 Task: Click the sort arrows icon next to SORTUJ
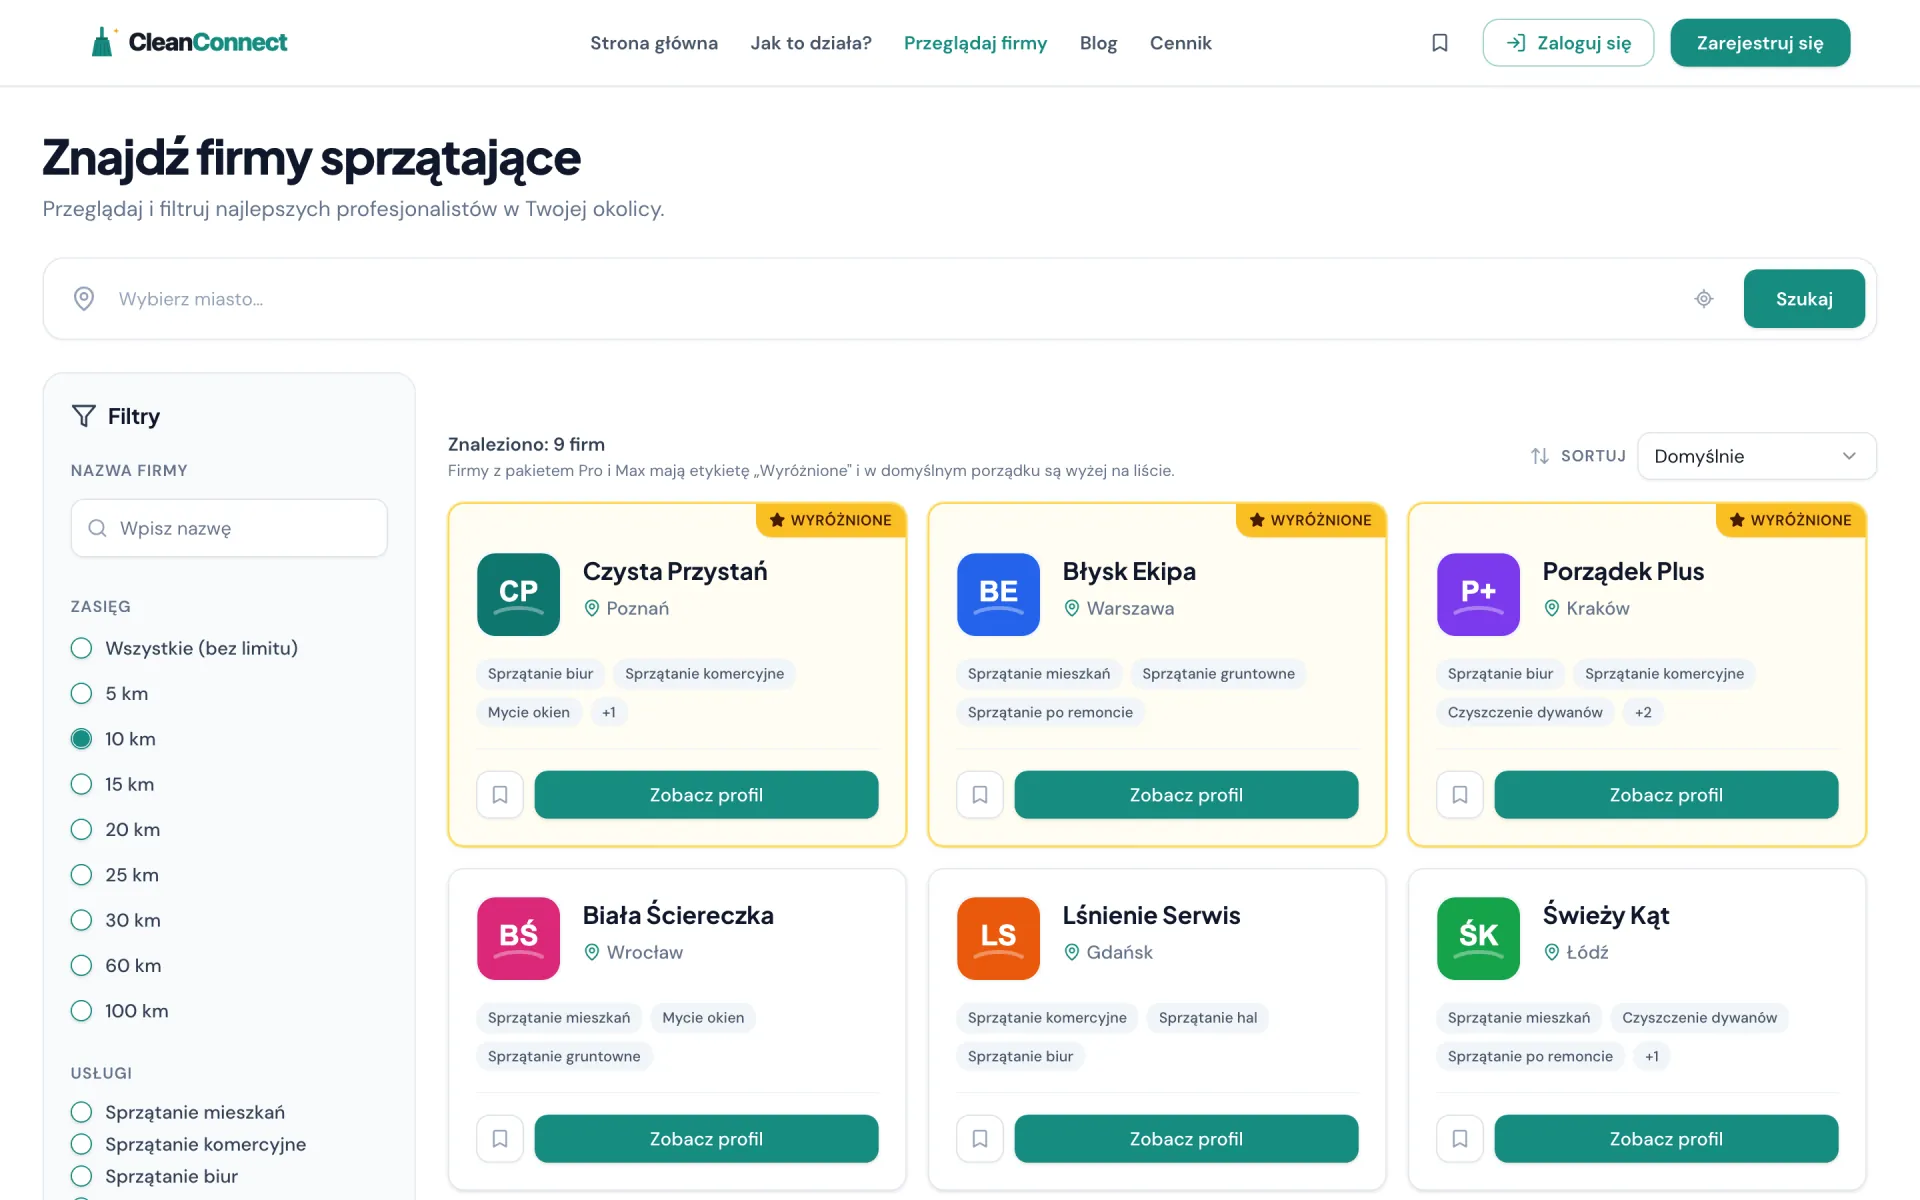coord(1540,456)
